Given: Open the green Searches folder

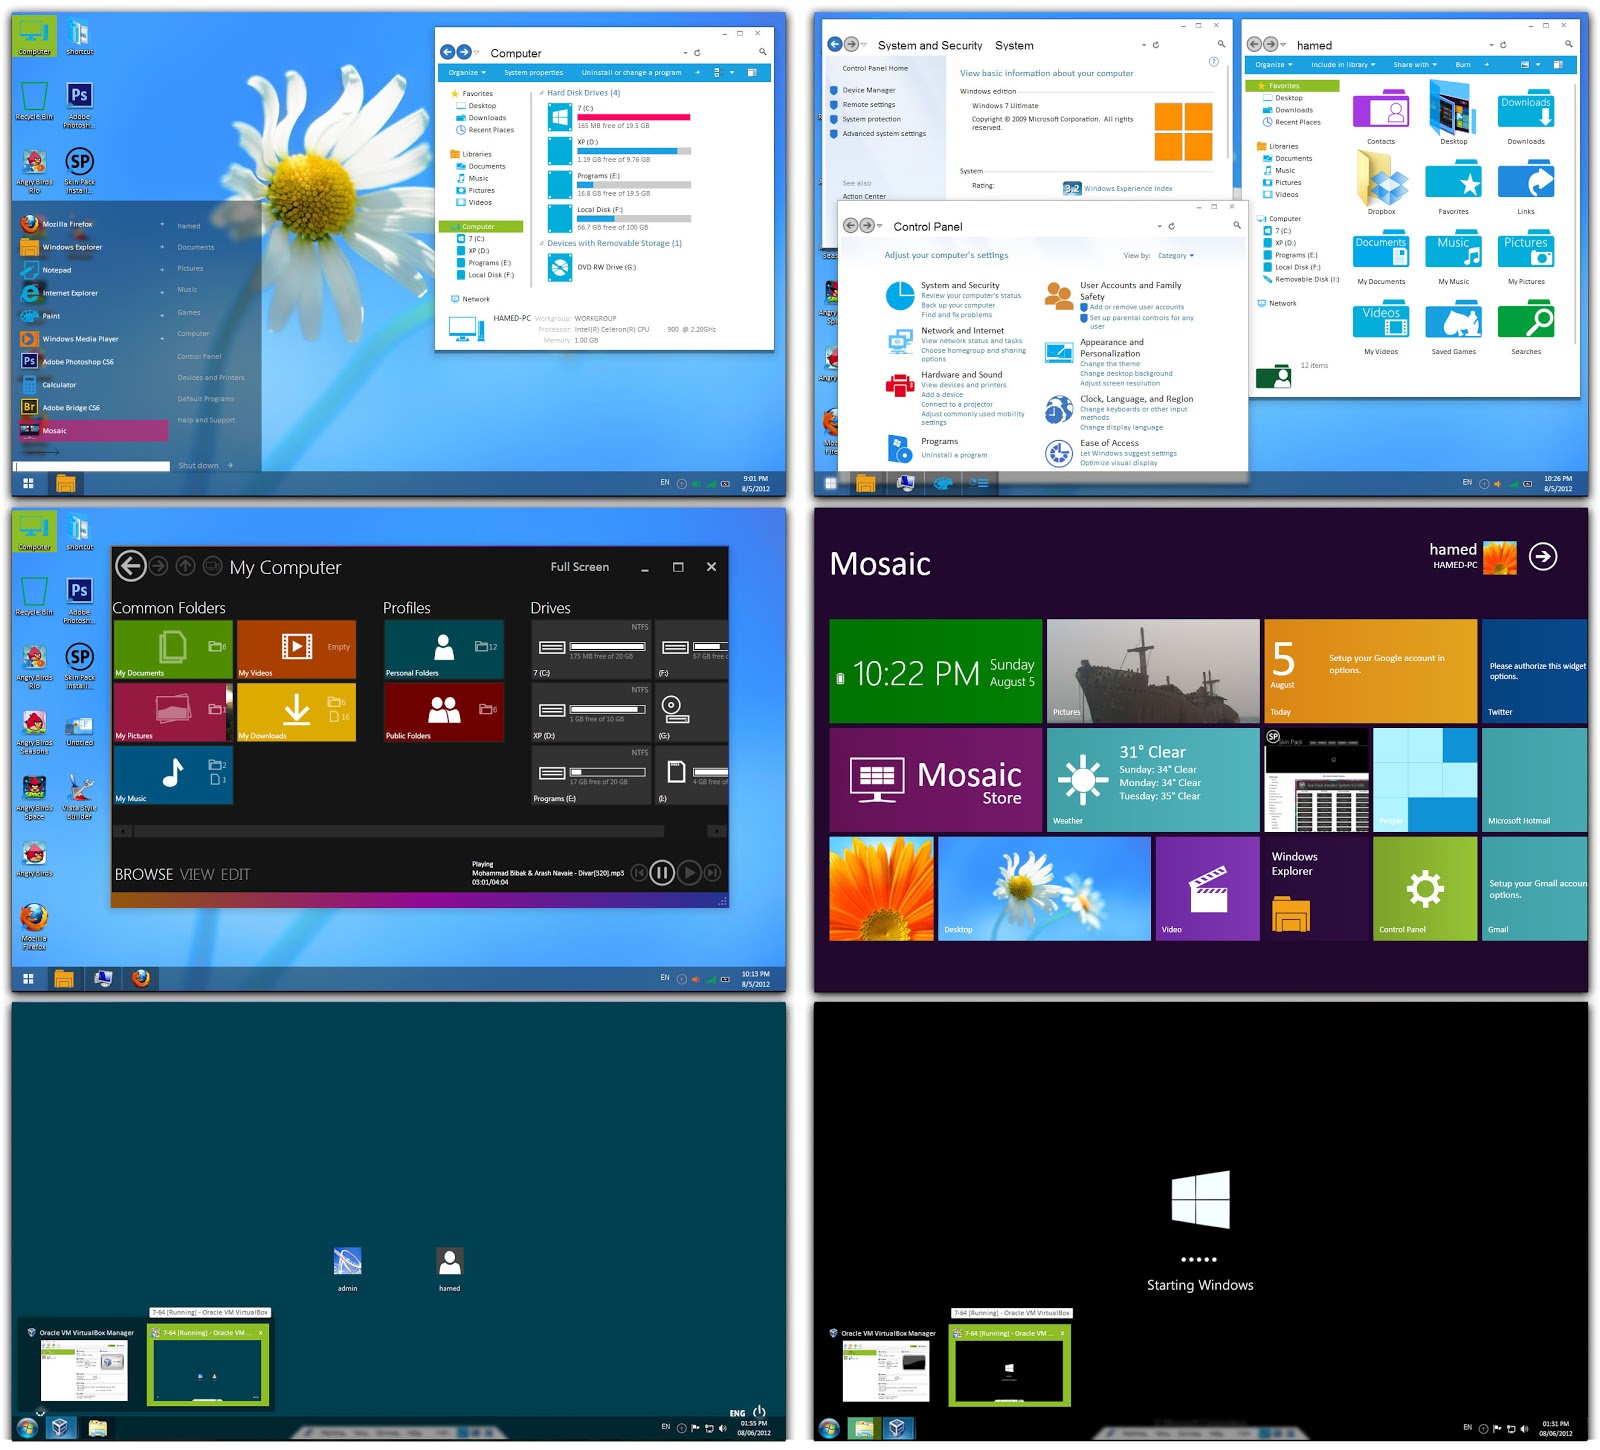Looking at the screenshot, I should click(x=1526, y=326).
